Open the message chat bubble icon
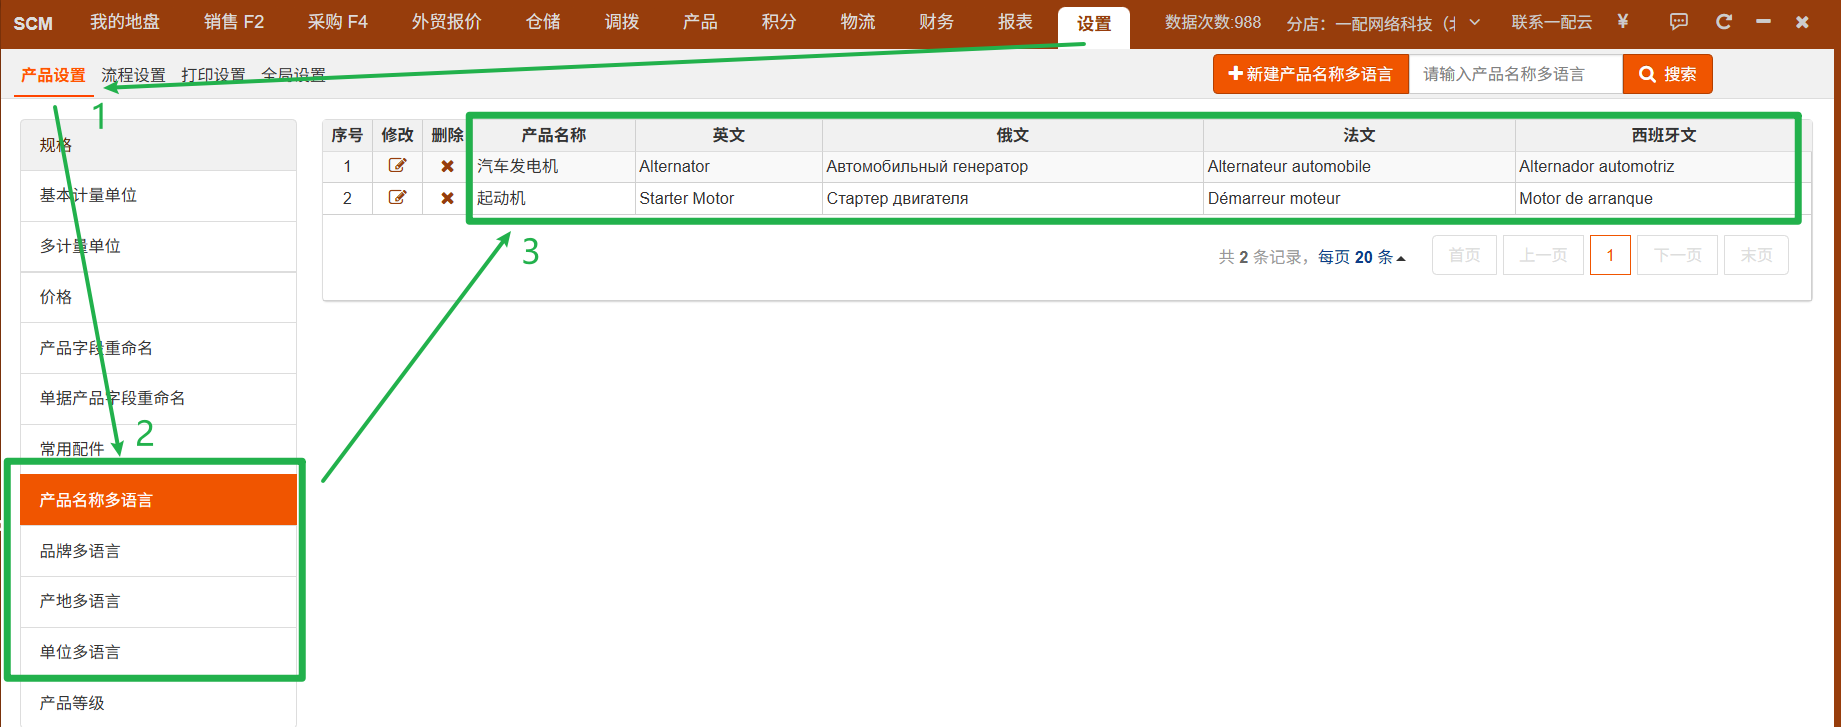This screenshot has height=727, width=1841. point(1679,22)
